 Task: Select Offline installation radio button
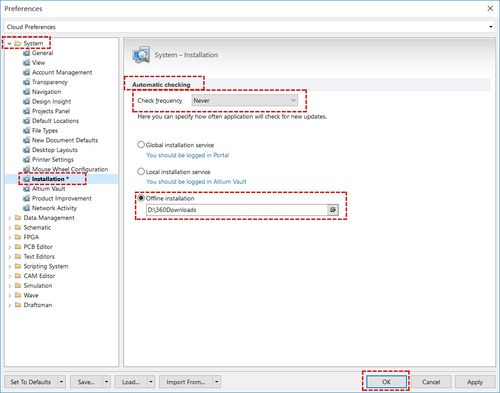(141, 198)
